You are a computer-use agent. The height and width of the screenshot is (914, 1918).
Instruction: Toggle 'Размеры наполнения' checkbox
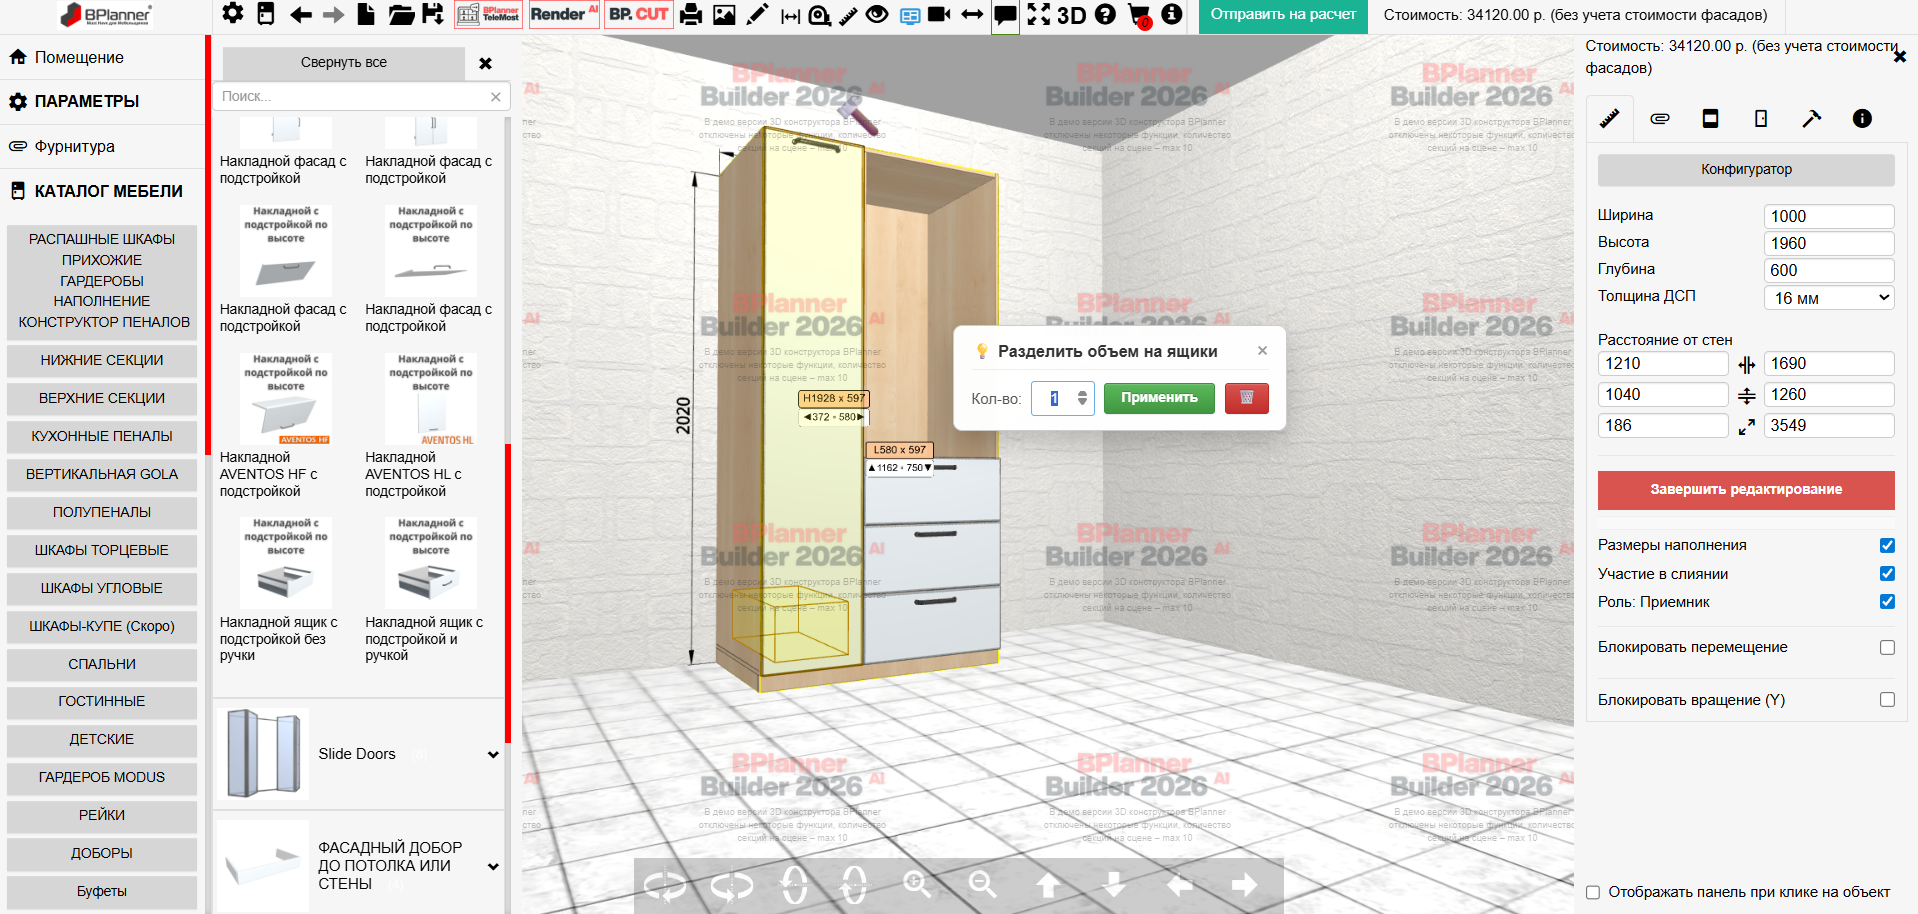pyautogui.click(x=1887, y=545)
